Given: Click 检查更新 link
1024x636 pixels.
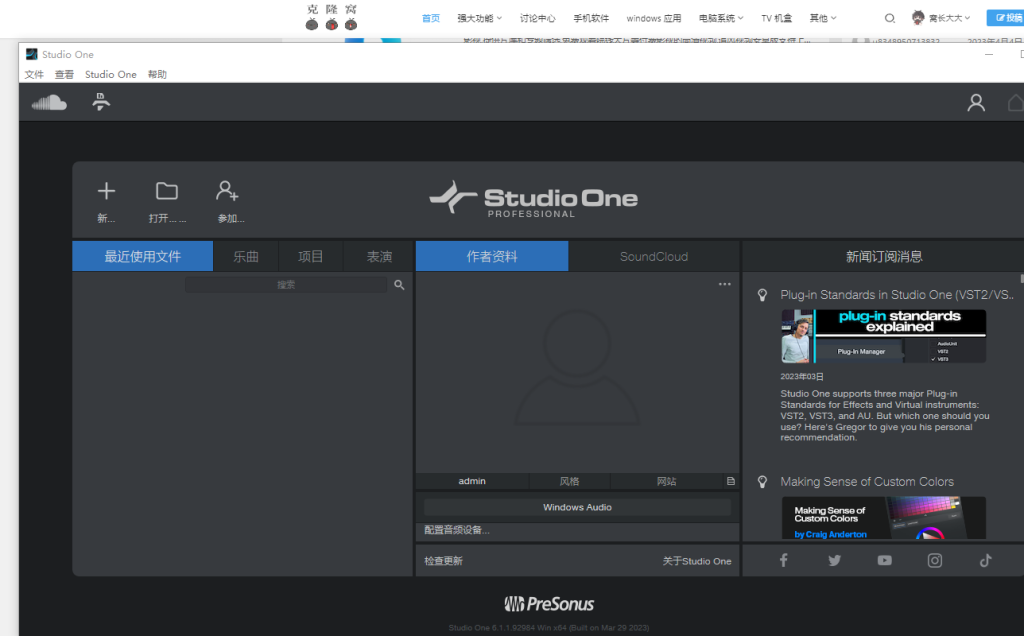Looking at the screenshot, I should (443, 561).
